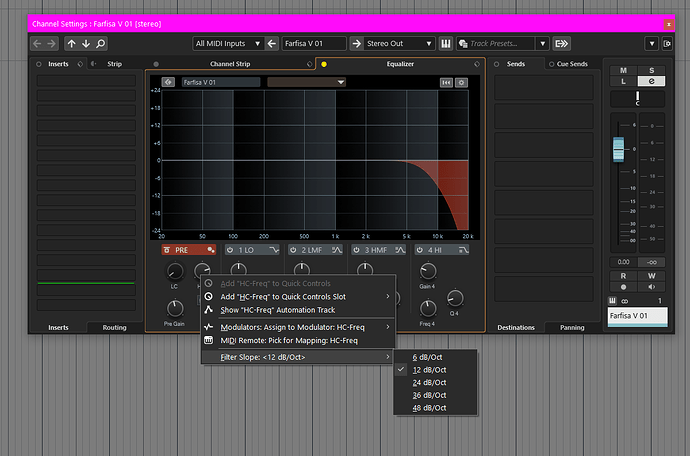The image size is (690, 456).
Task: Choose 48 dB/Oct filter slope
Action: coord(435,408)
